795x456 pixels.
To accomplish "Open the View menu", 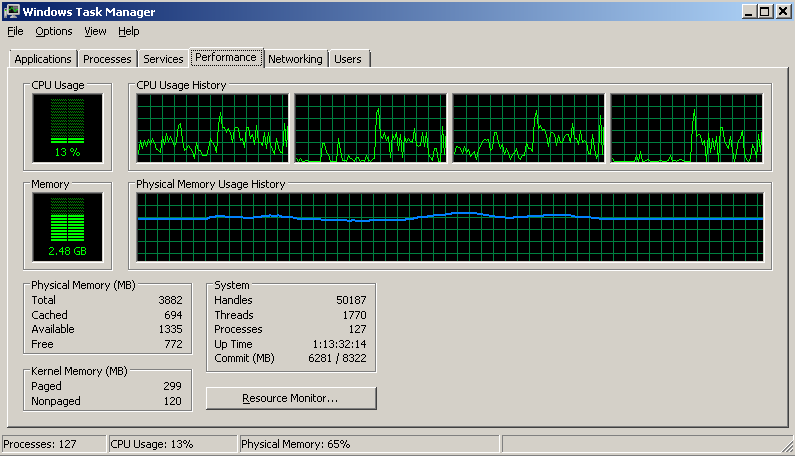I will pyautogui.click(x=95, y=31).
